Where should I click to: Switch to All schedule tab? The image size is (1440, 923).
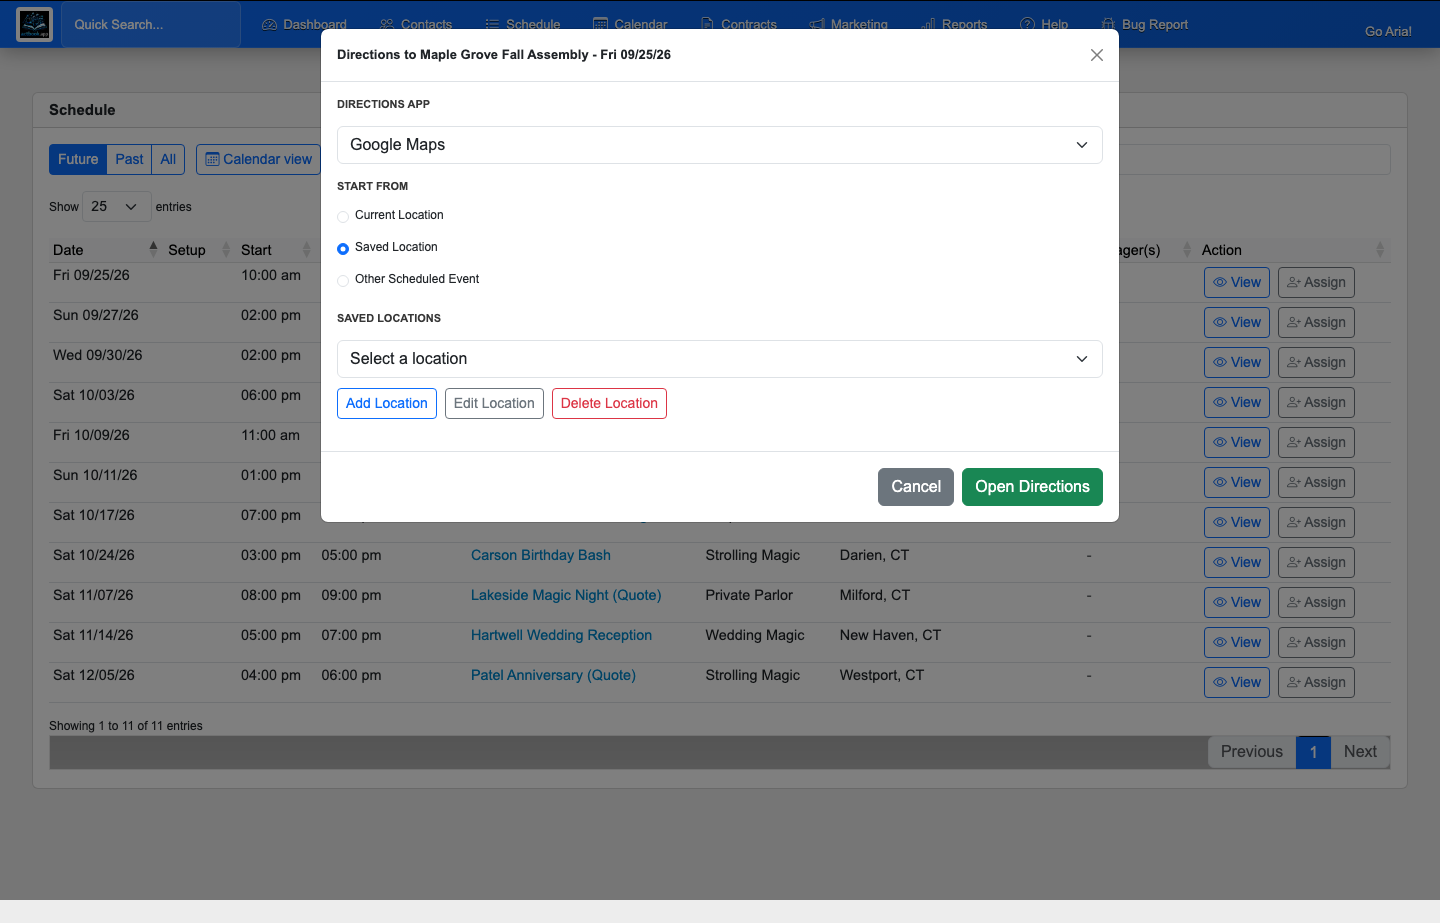pos(168,159)
